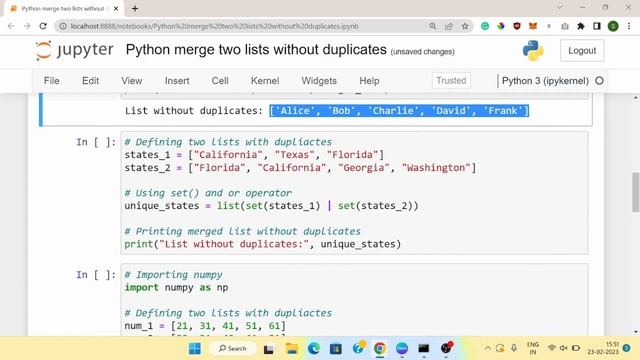Go forward using browser forward arrow

[27, 26]
